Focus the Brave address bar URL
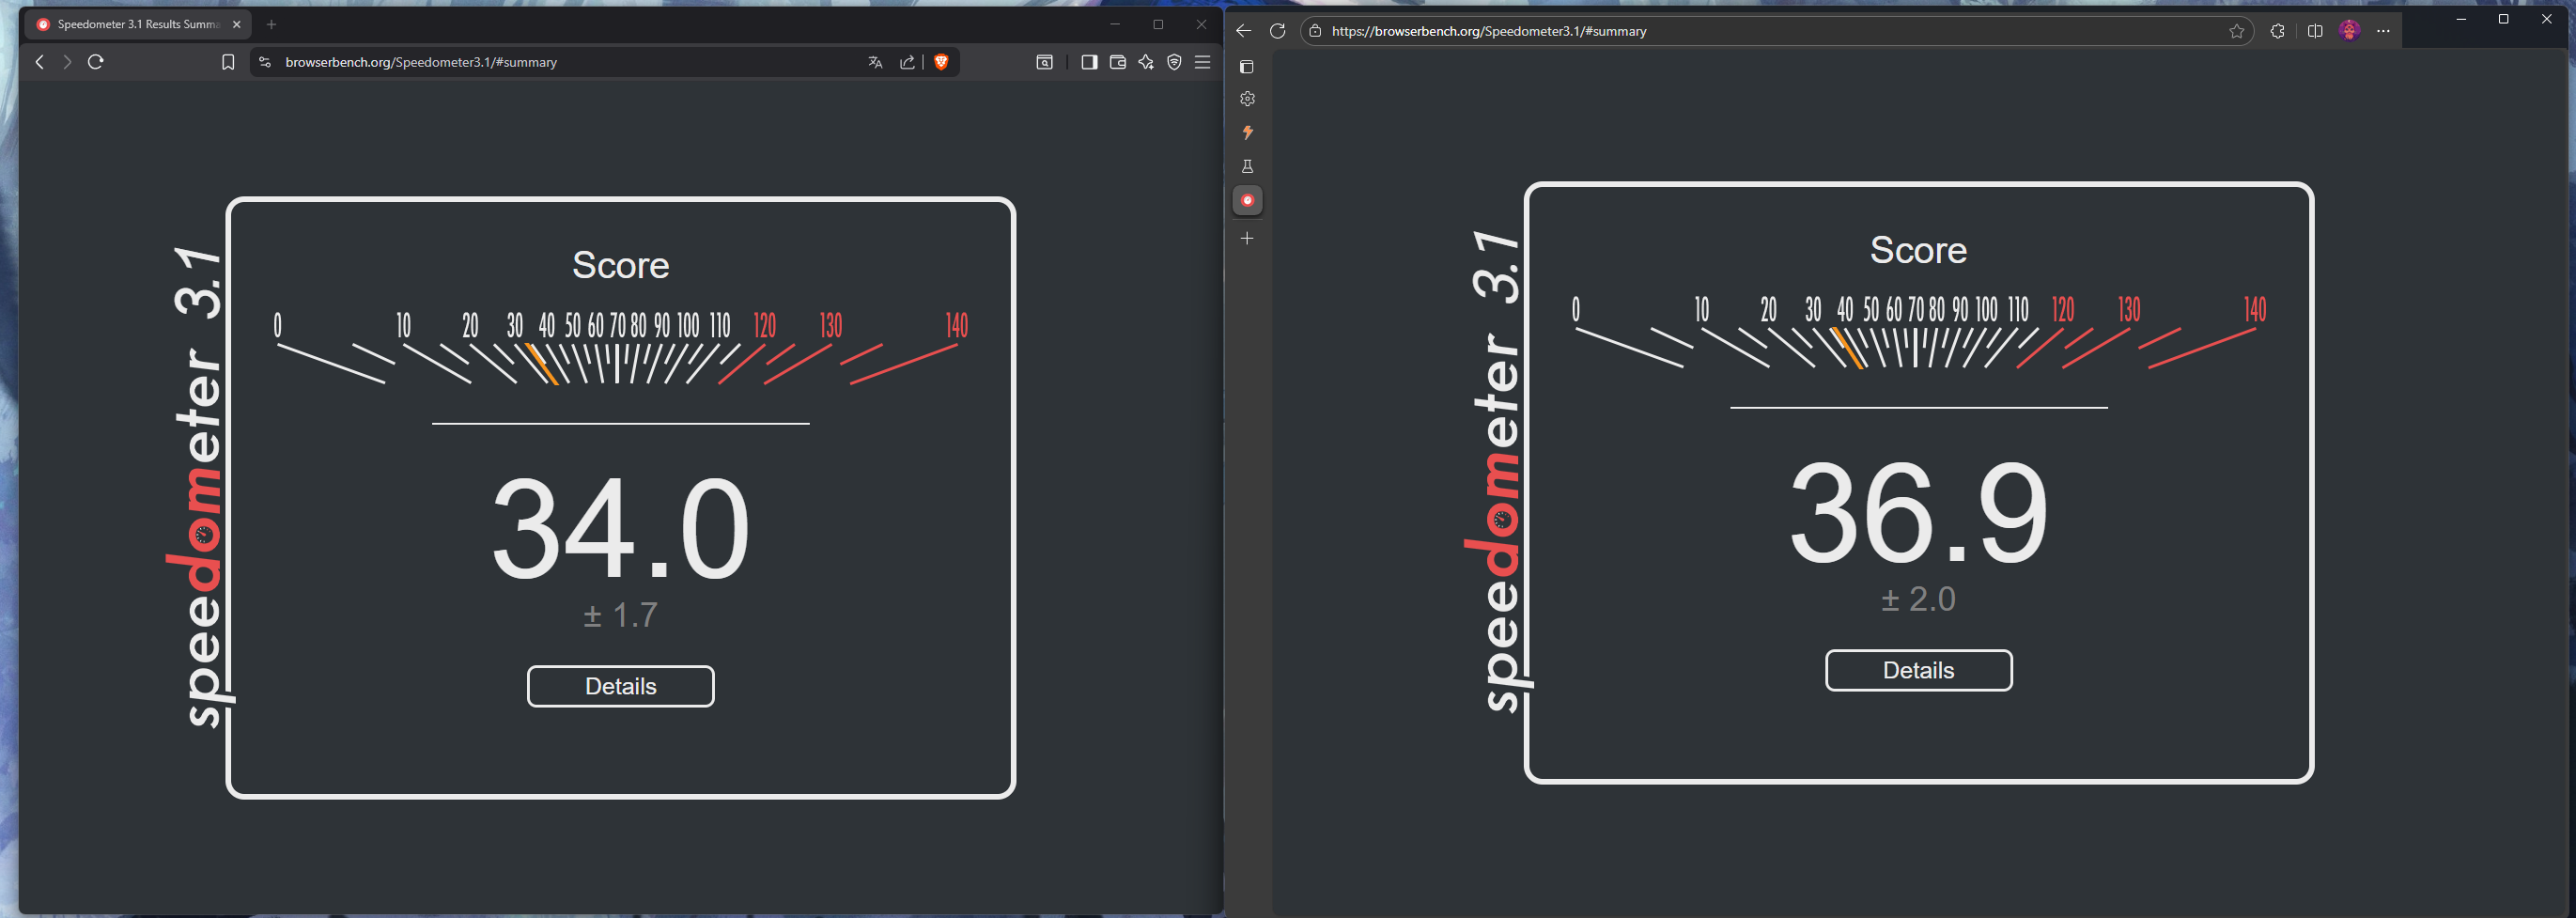 point(421,62)
